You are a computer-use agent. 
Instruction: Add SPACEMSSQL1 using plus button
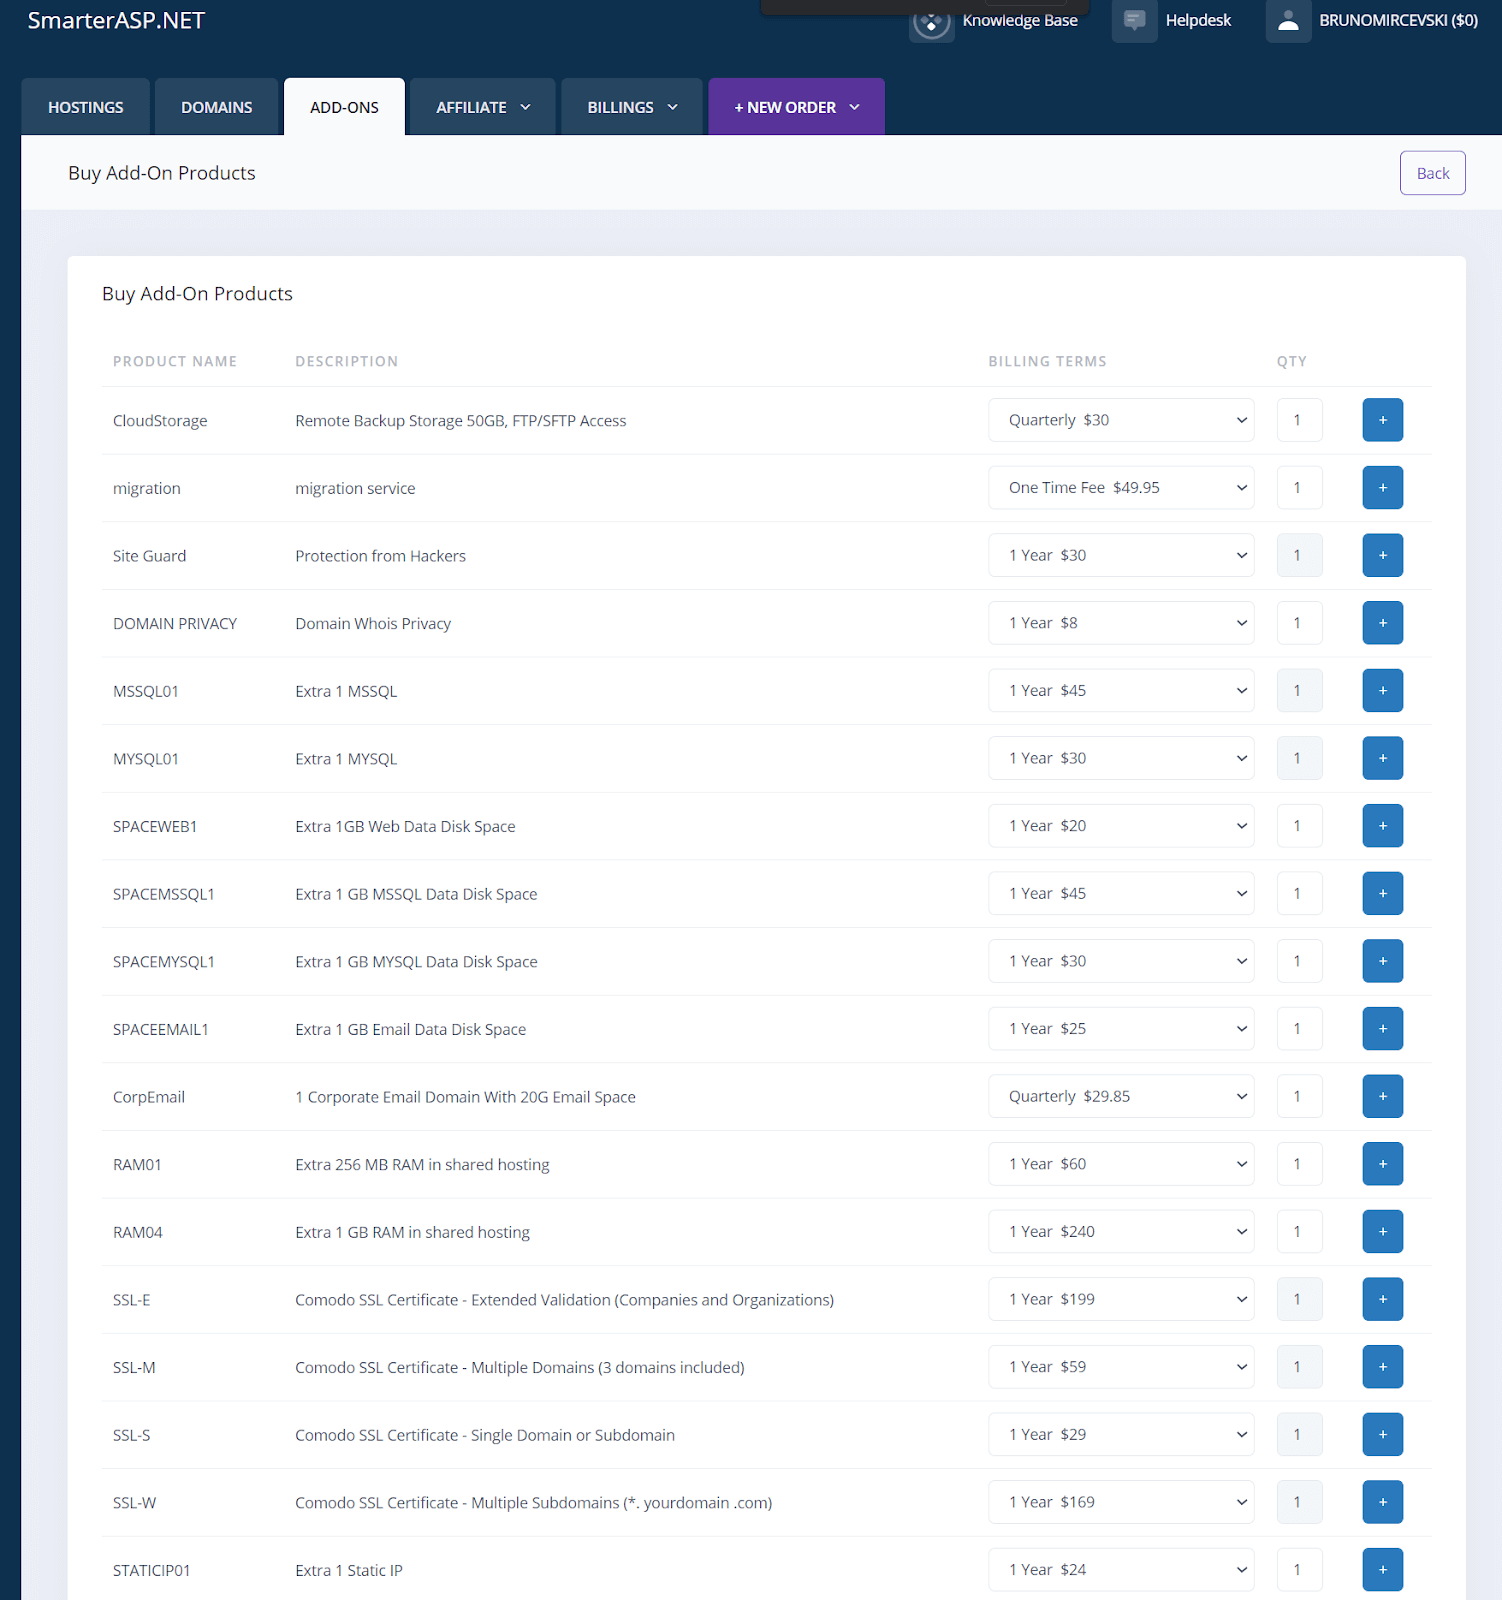[1382, 894]
